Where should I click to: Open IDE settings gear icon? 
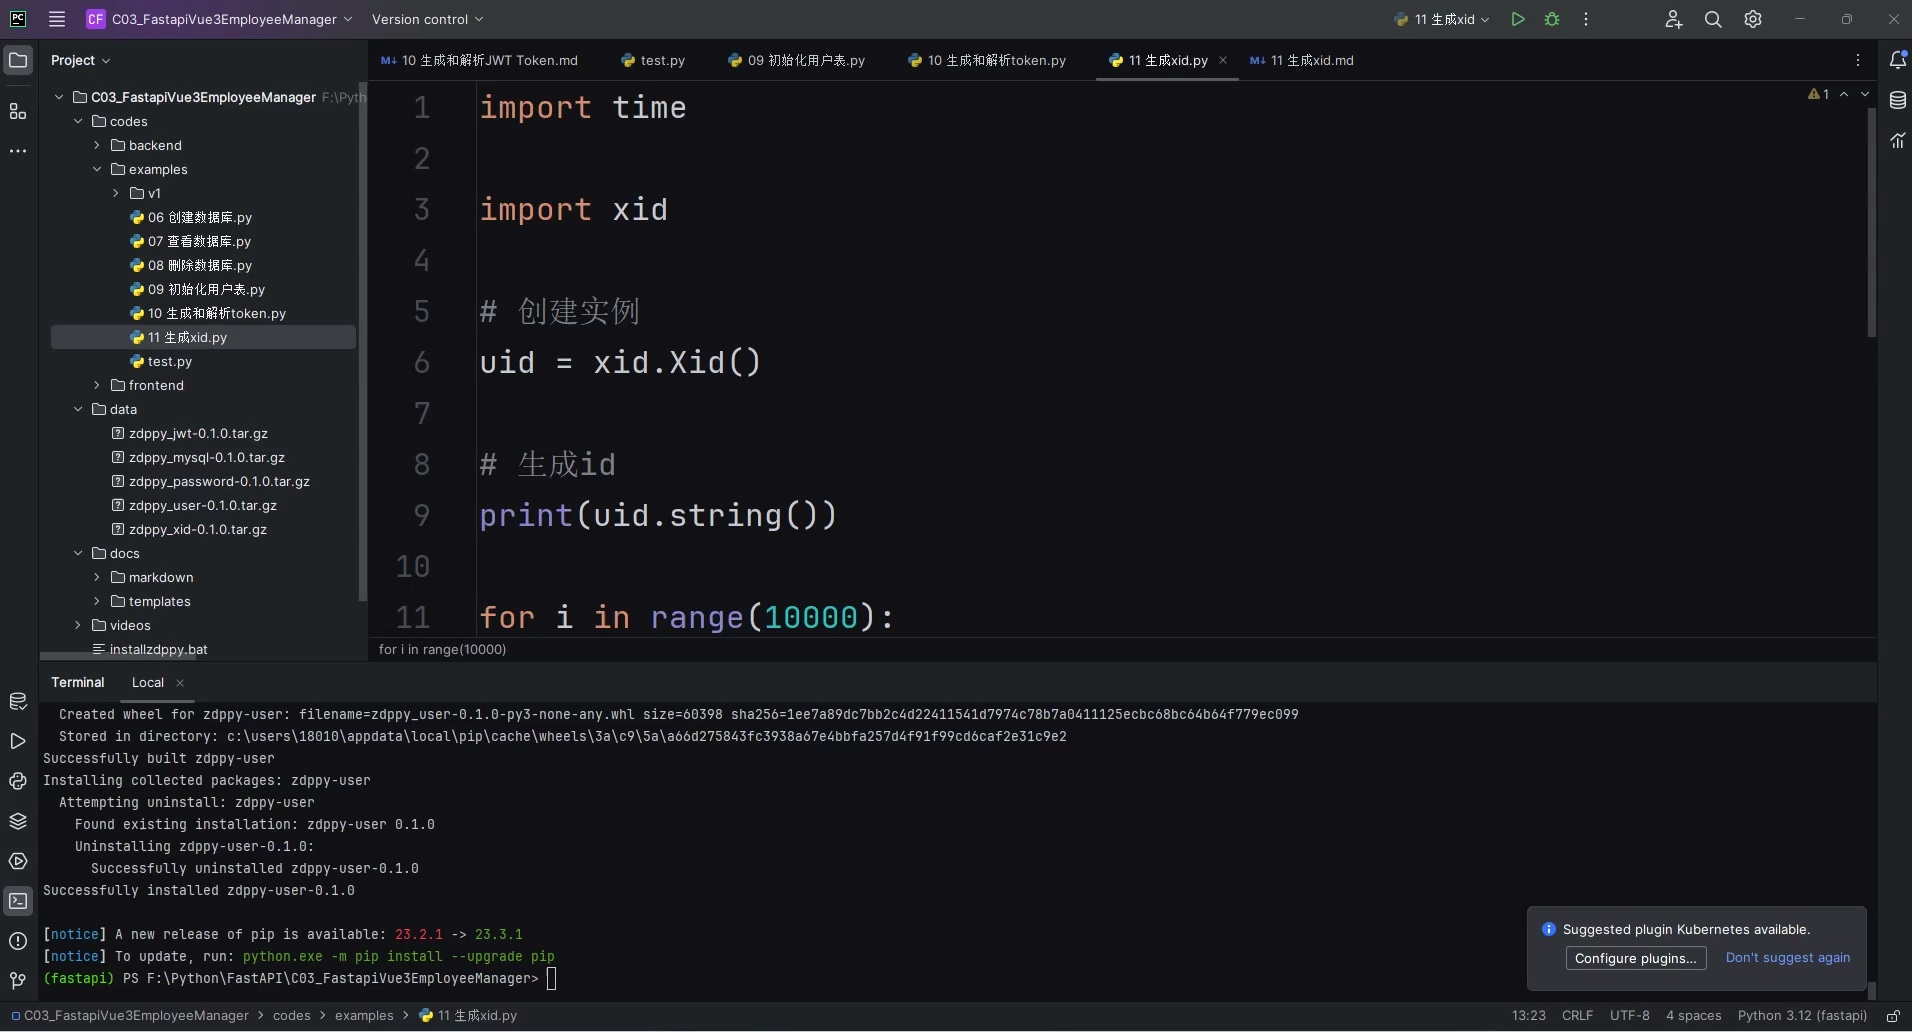tap(1753, 19)
